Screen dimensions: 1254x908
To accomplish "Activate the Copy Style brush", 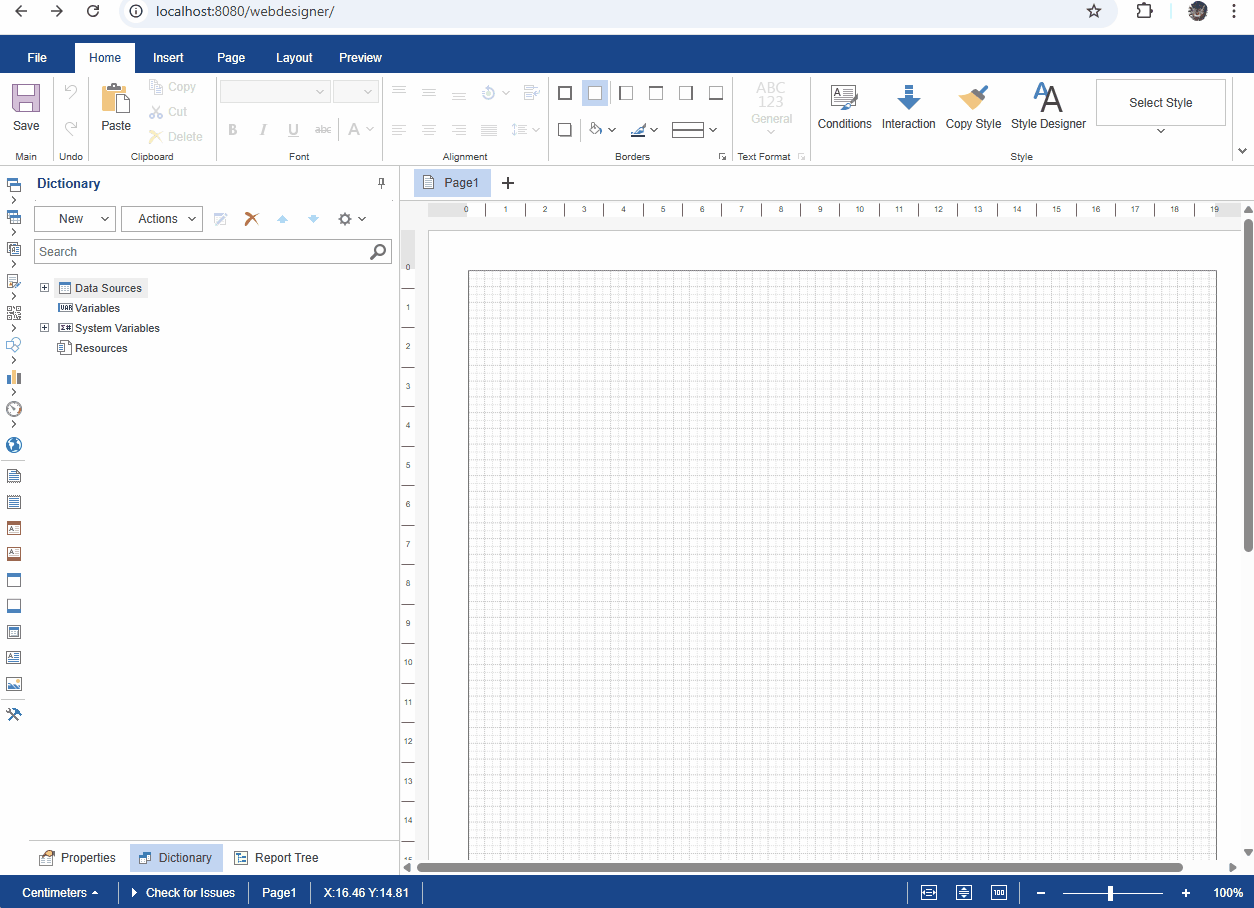I will pyautogui.click(x=973, y=107).
